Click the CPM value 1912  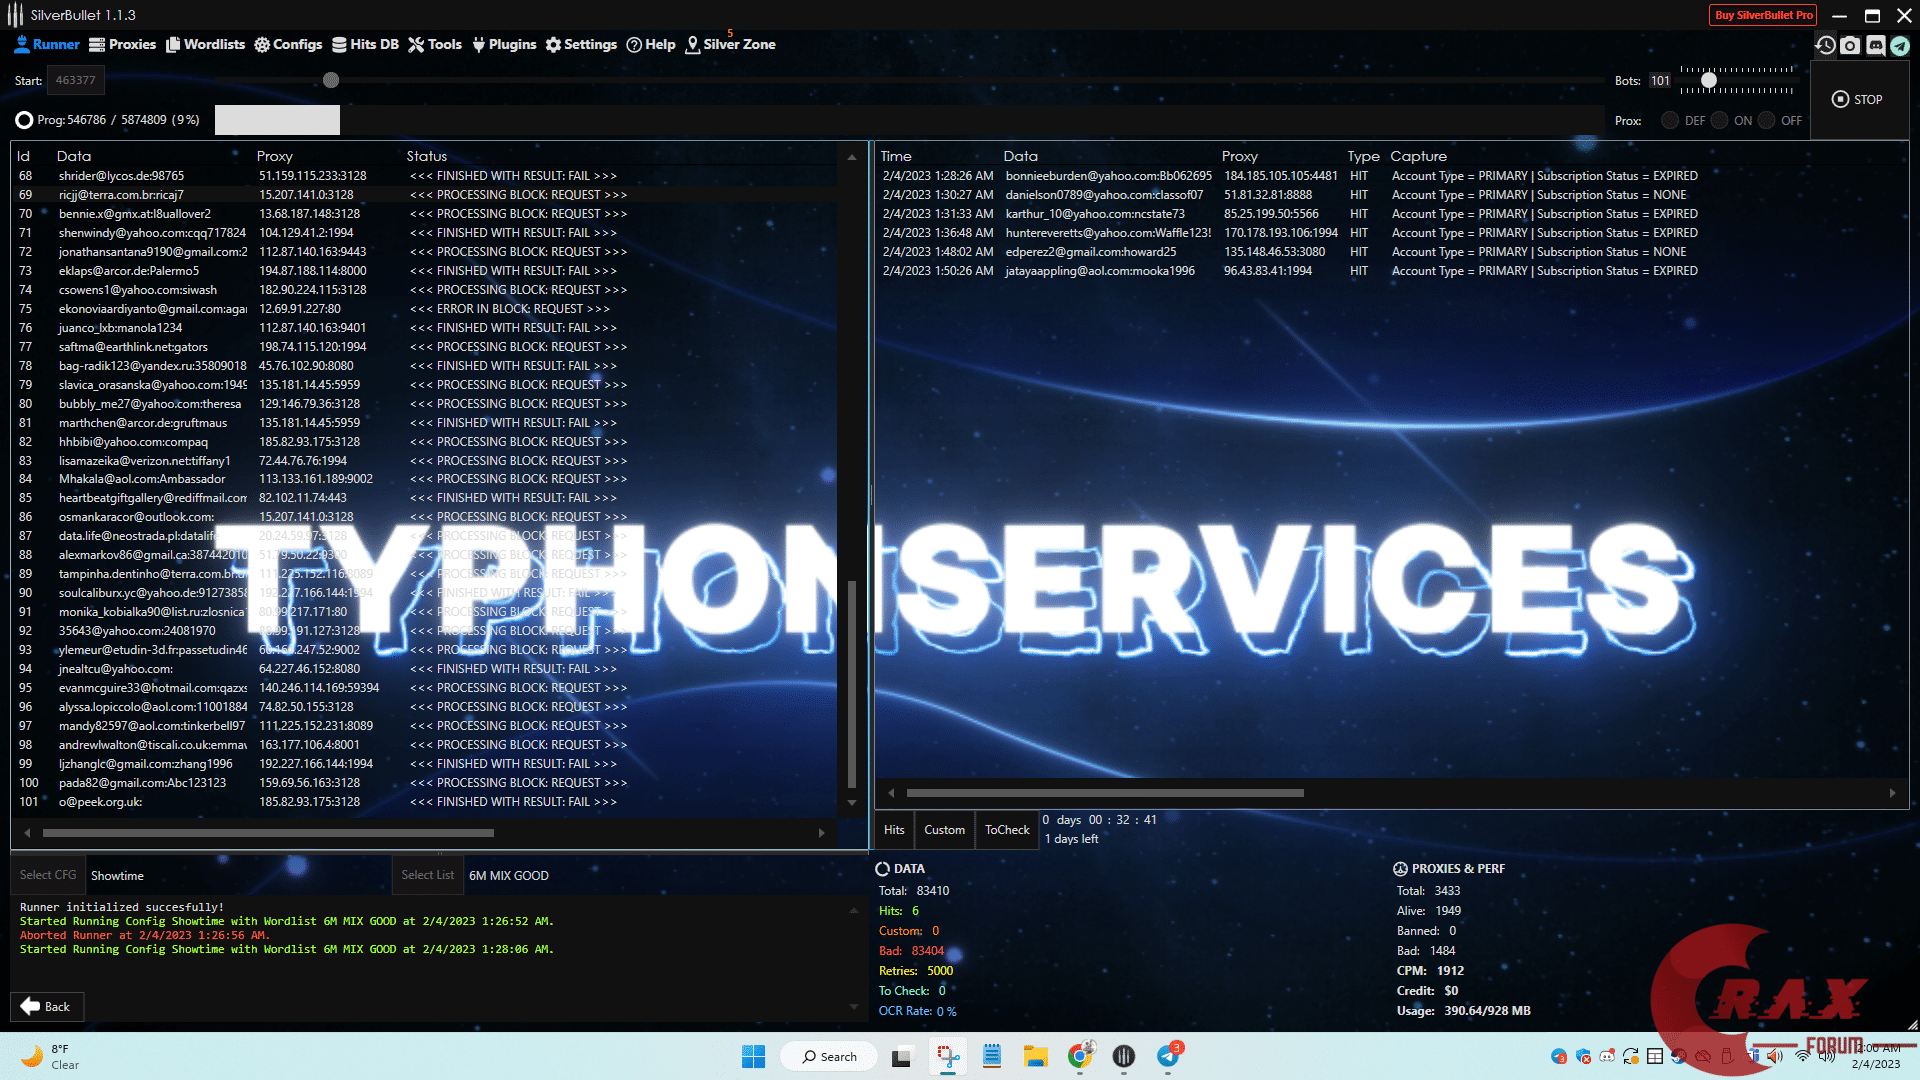(x=1450, y=971)
